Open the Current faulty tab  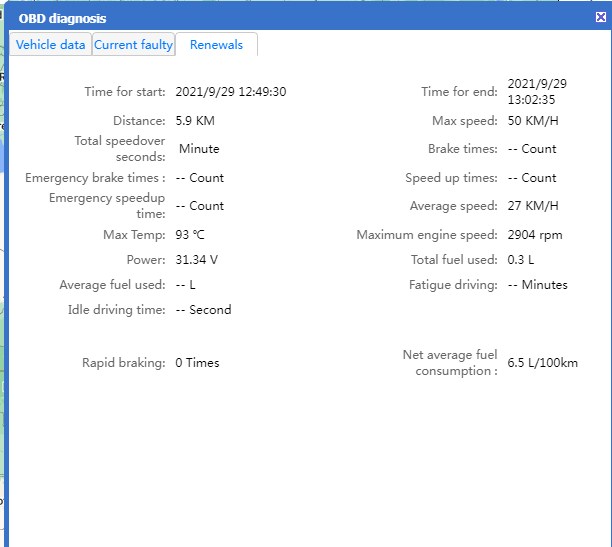point(133,45)
